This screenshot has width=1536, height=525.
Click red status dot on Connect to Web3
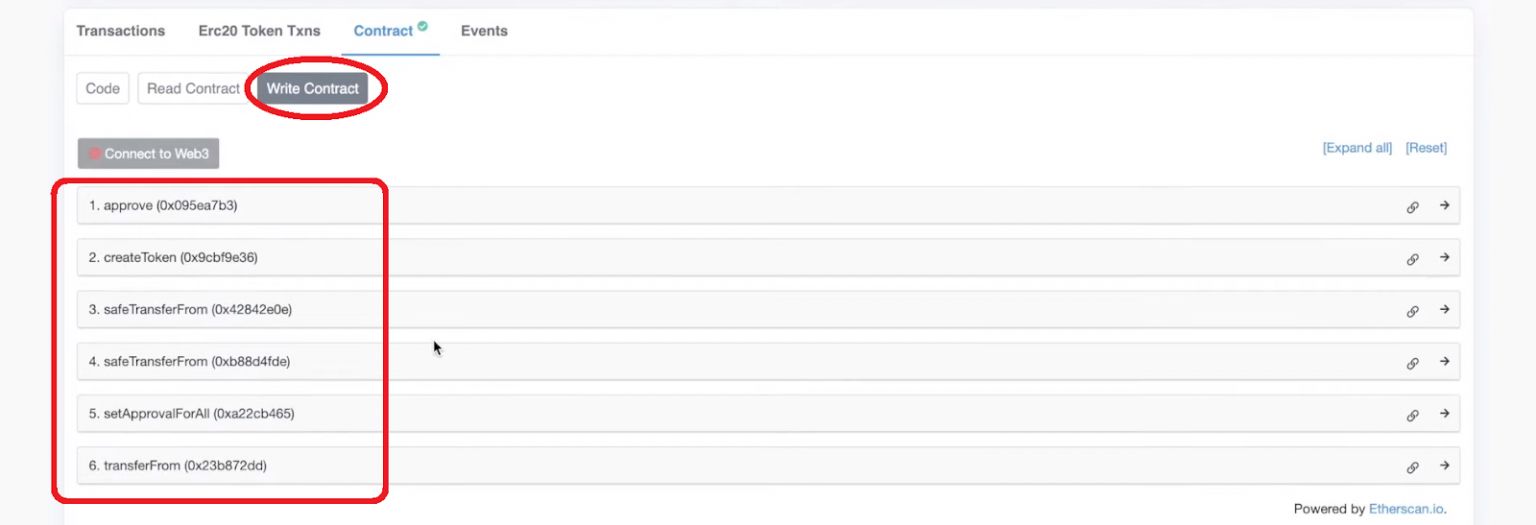tap(95, 154)
